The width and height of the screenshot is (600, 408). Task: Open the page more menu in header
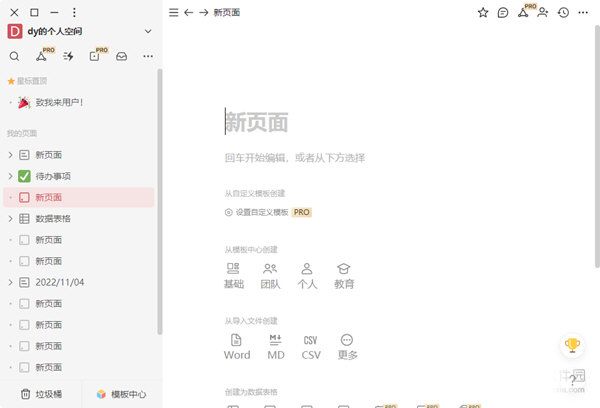pyautogui.click(x=583, y=13)
